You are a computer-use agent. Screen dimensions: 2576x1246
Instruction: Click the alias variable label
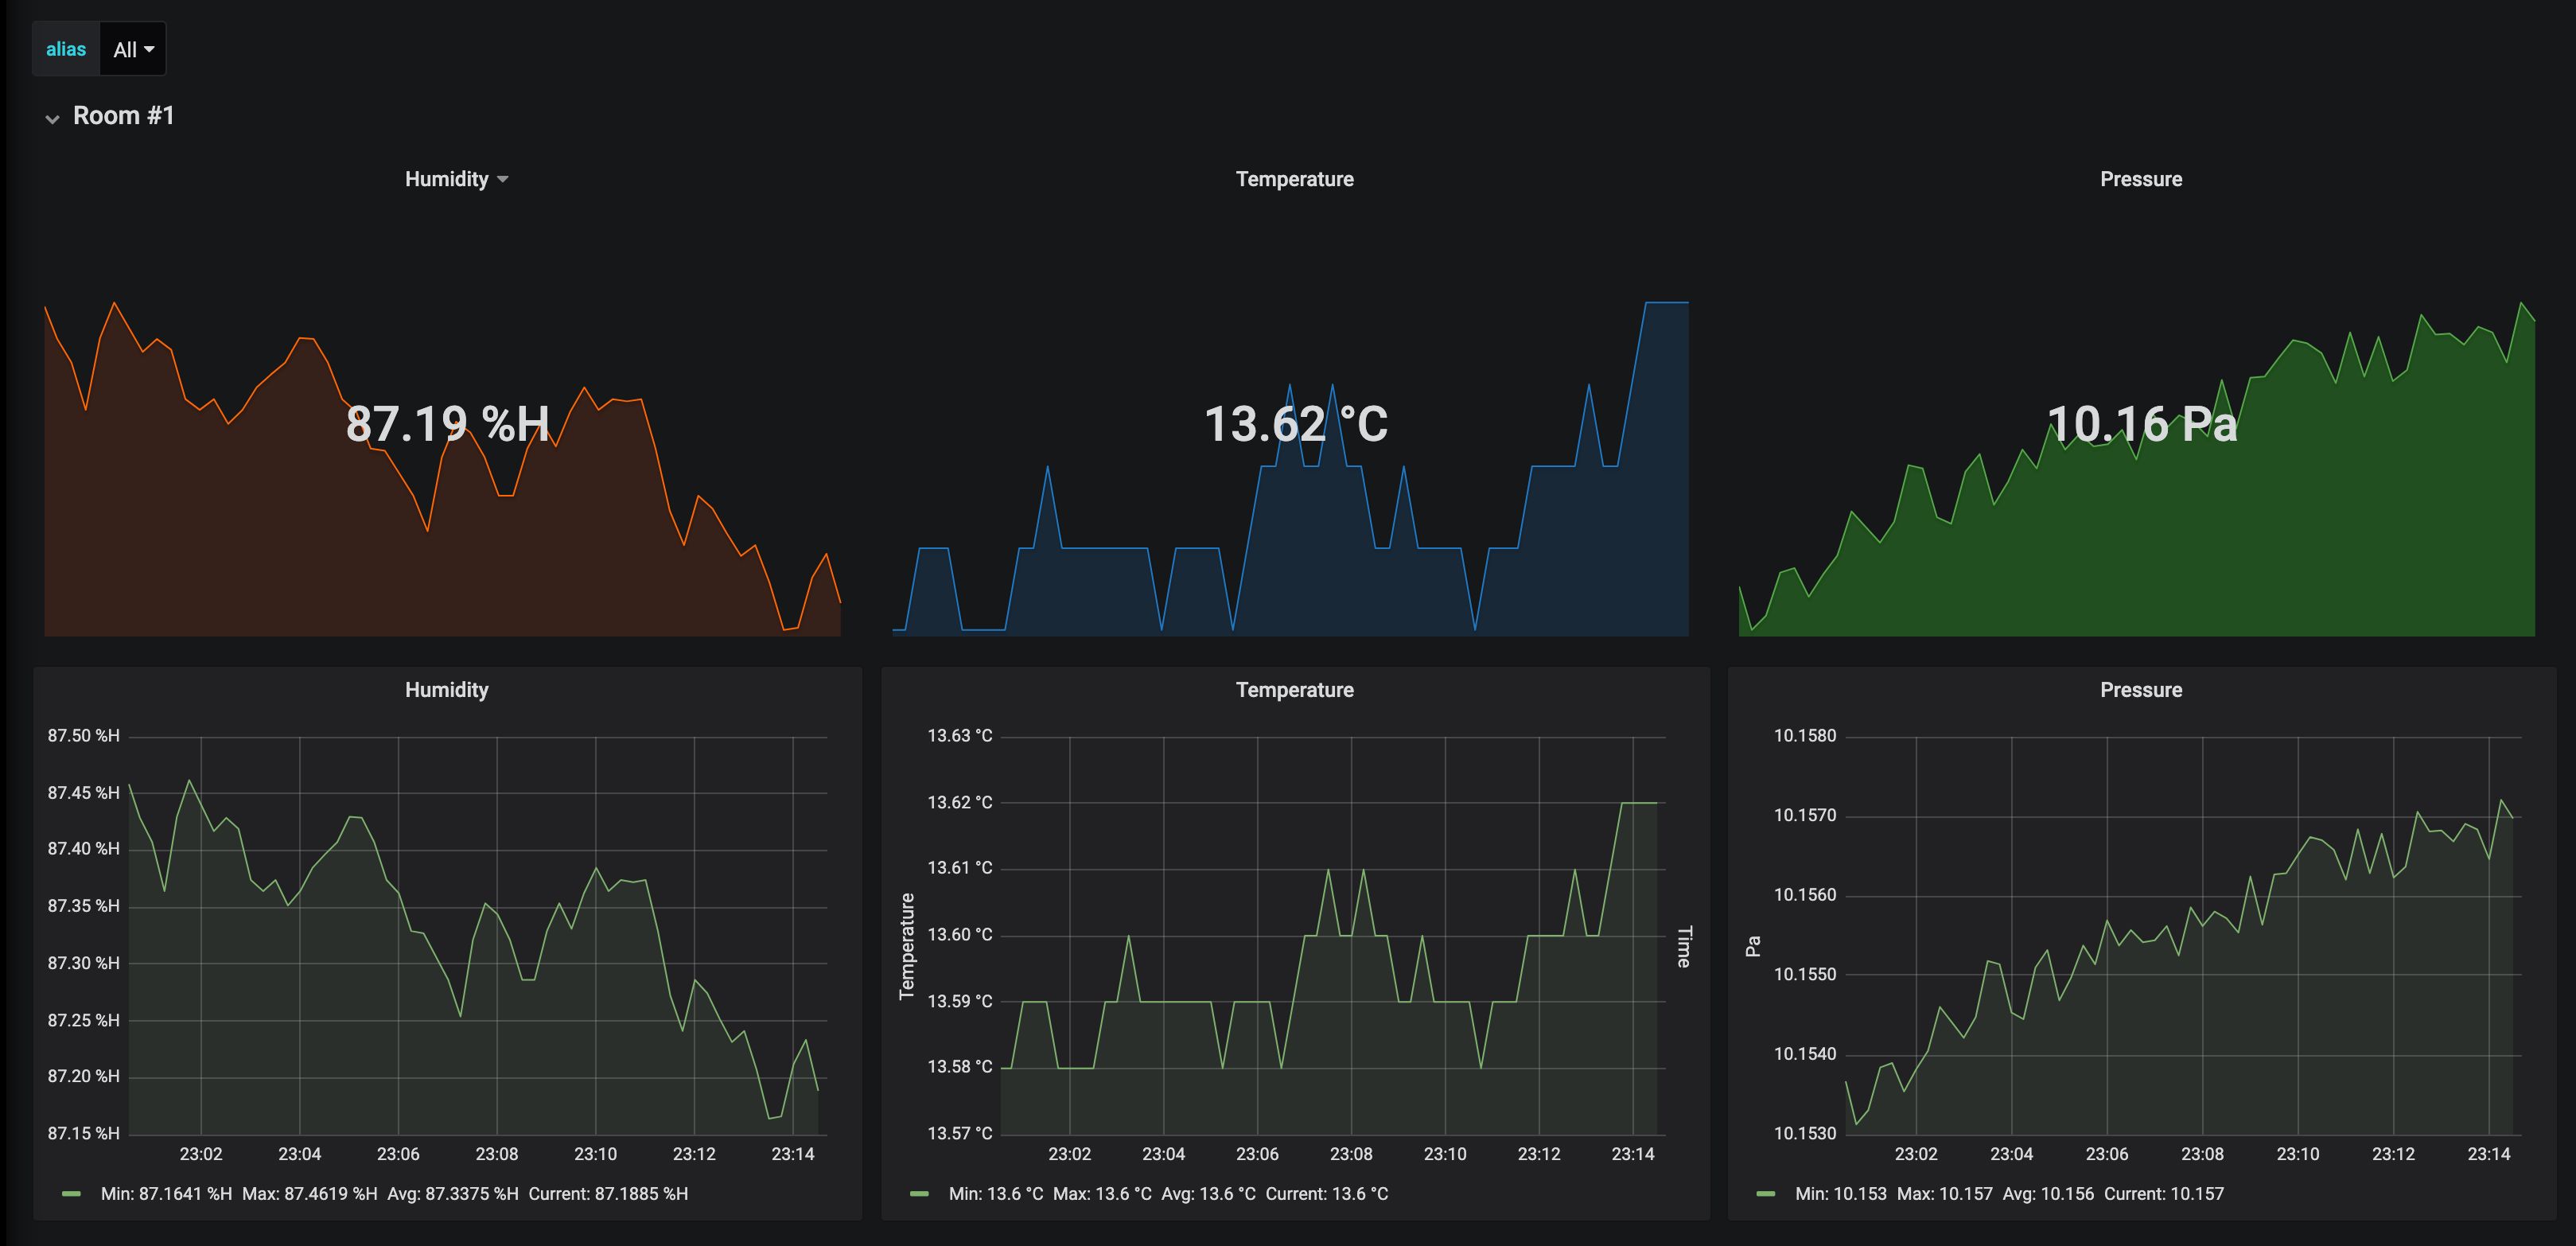[66, 49]
